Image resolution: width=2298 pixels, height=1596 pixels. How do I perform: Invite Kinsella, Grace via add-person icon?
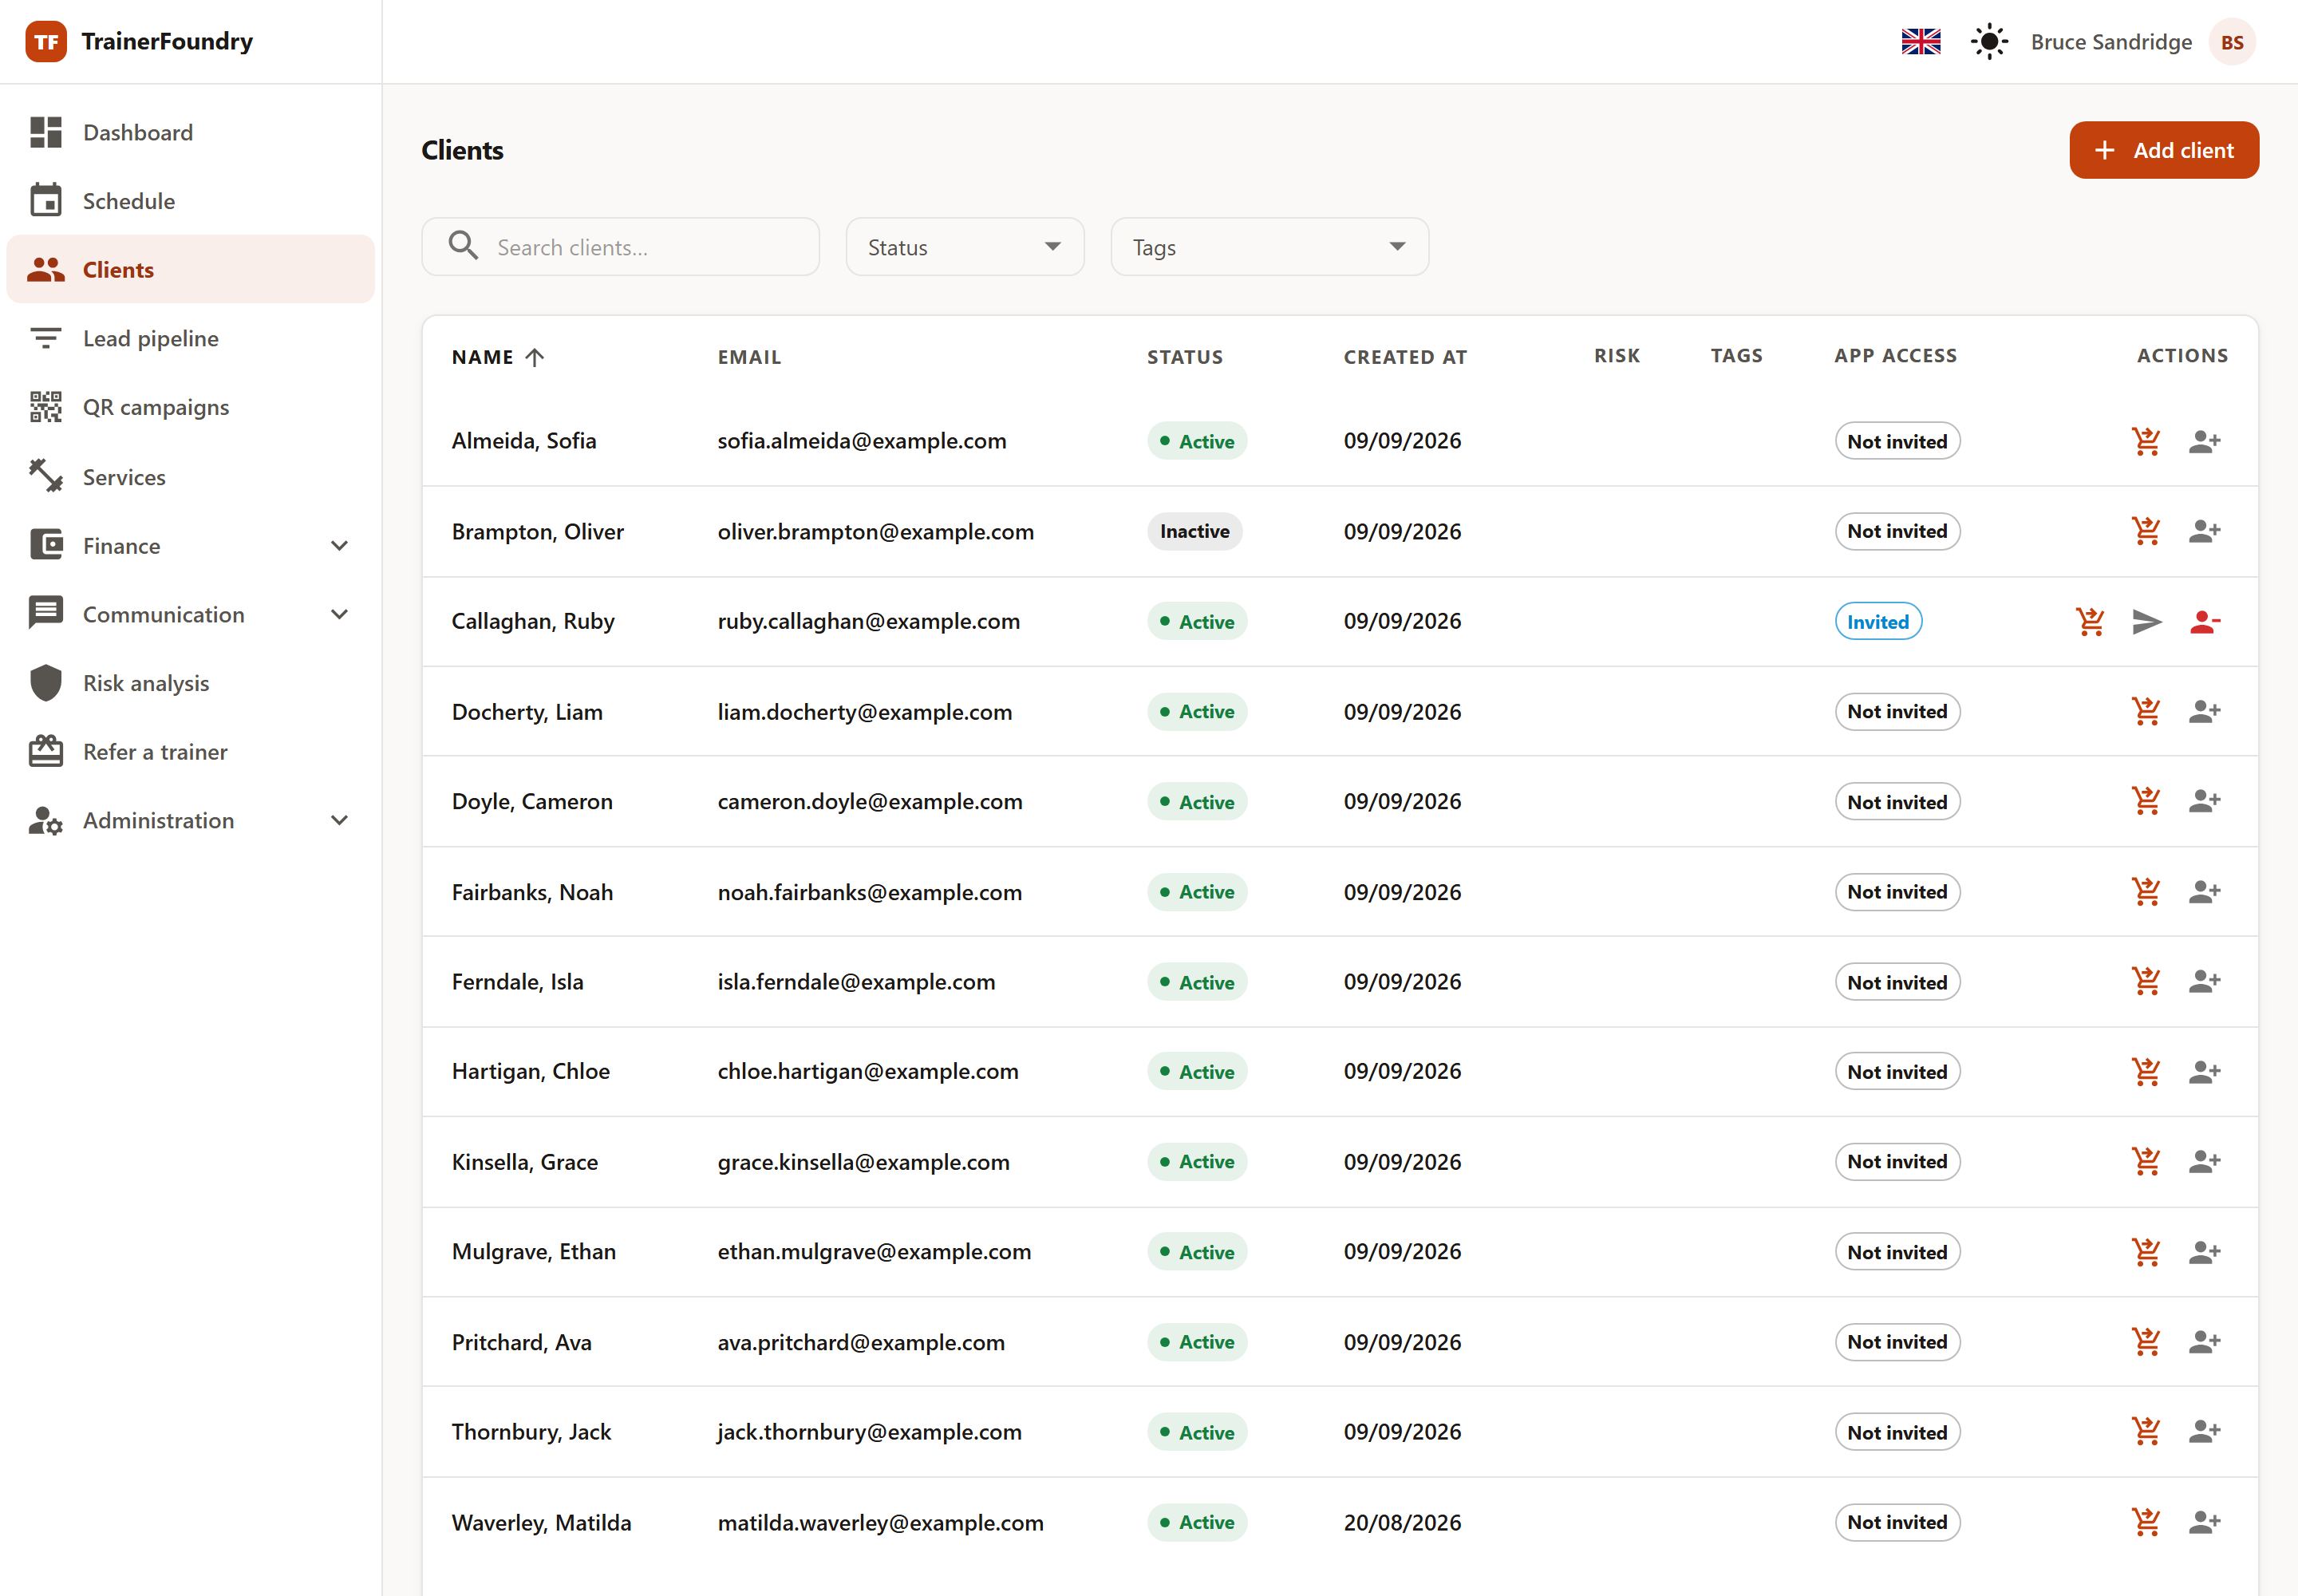point(2204,1161)
